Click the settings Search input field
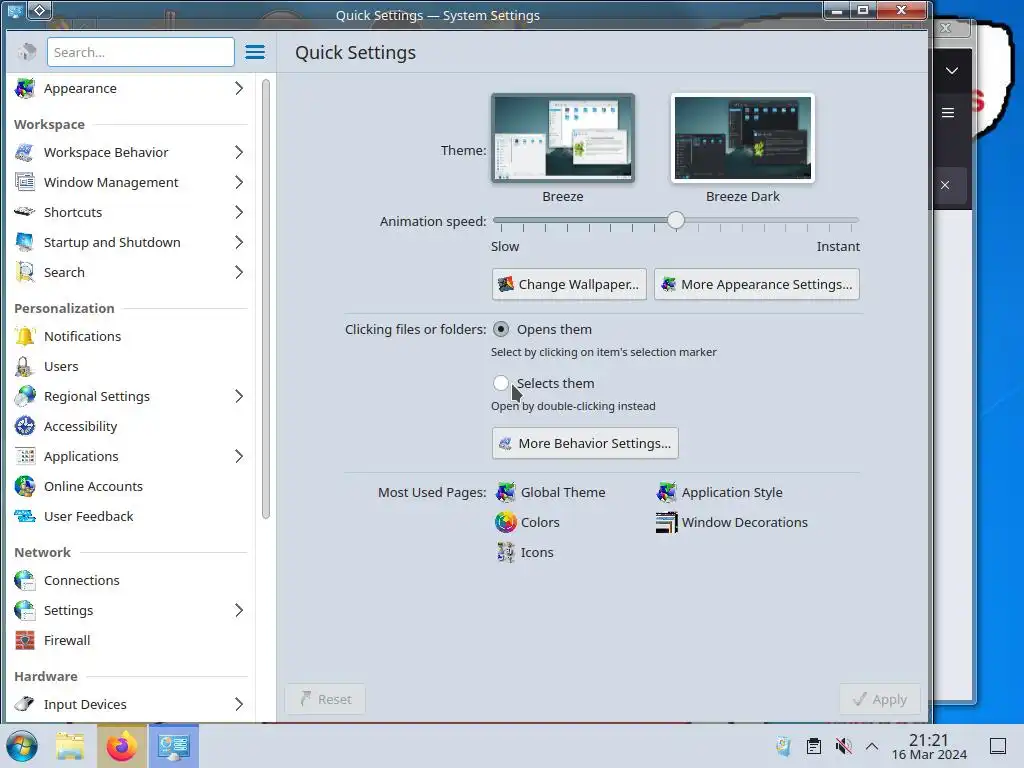 click(140, 52)
